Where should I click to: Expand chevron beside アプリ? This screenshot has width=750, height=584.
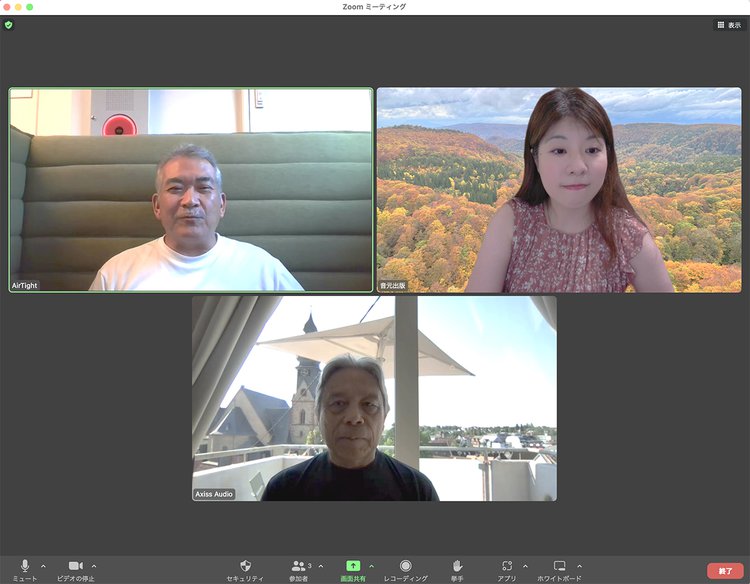point(525,566)
